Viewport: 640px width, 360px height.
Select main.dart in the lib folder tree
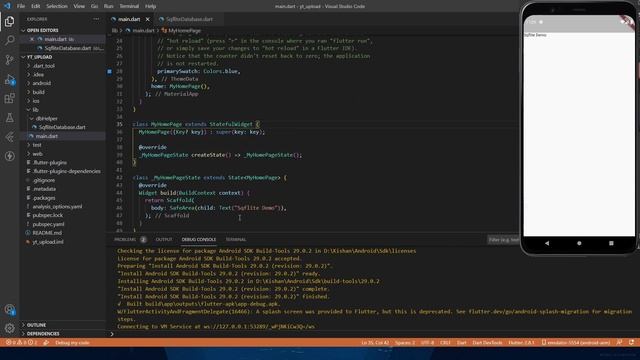tap(47, 136)
